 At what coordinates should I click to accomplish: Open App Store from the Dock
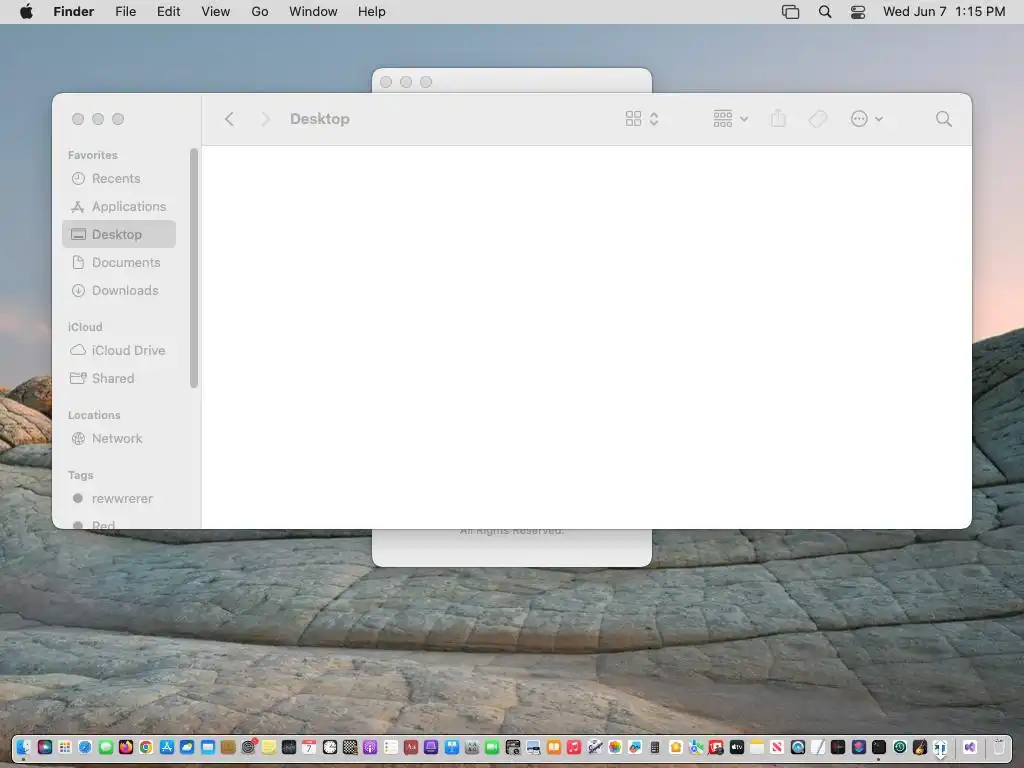[167, 747]
